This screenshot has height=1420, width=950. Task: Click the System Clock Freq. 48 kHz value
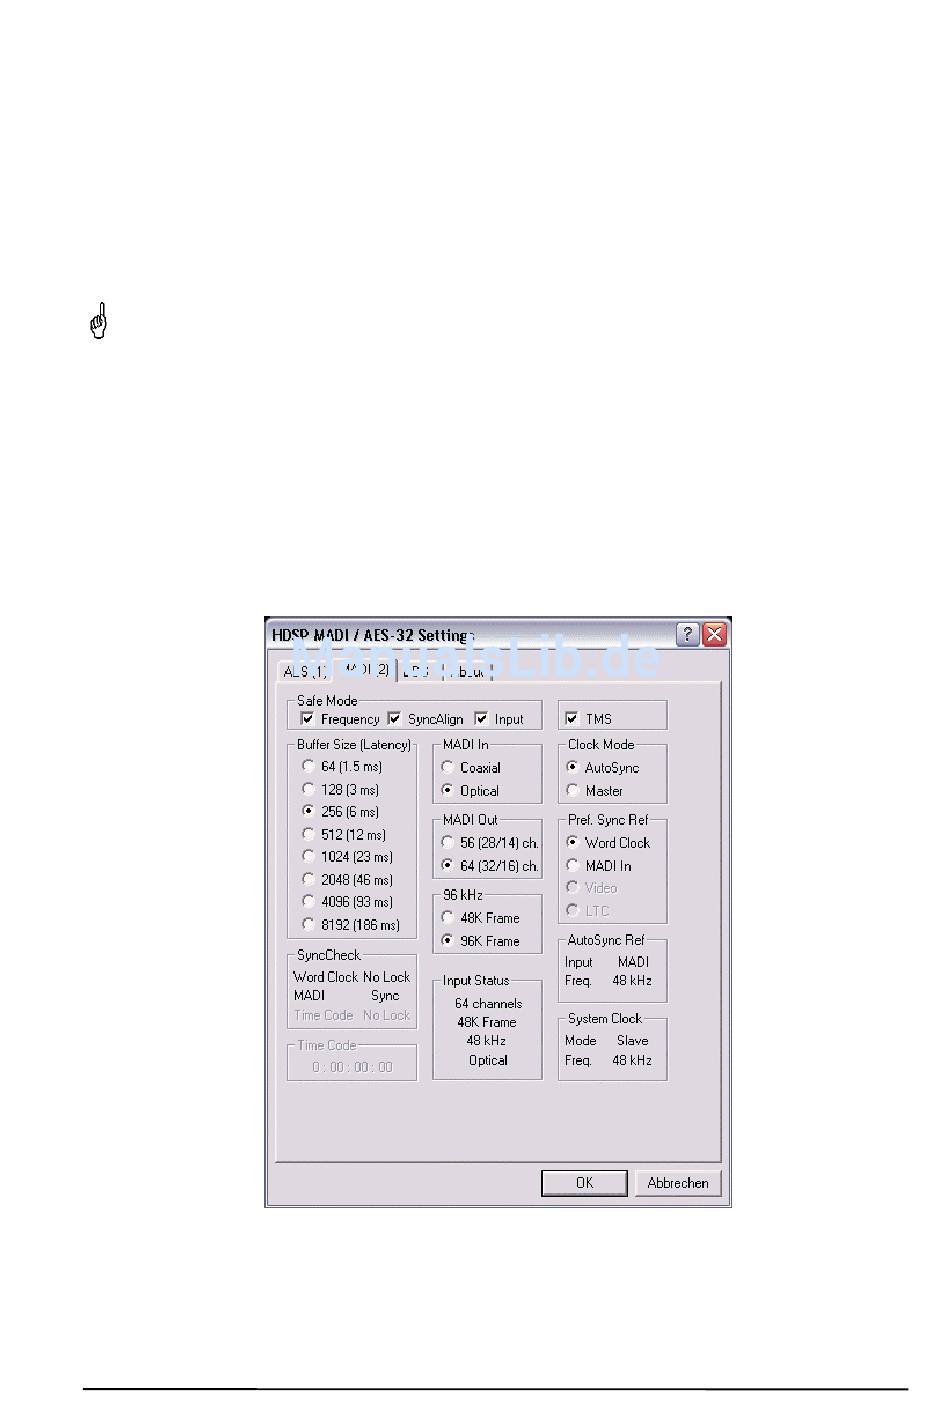pos(632,1060)
